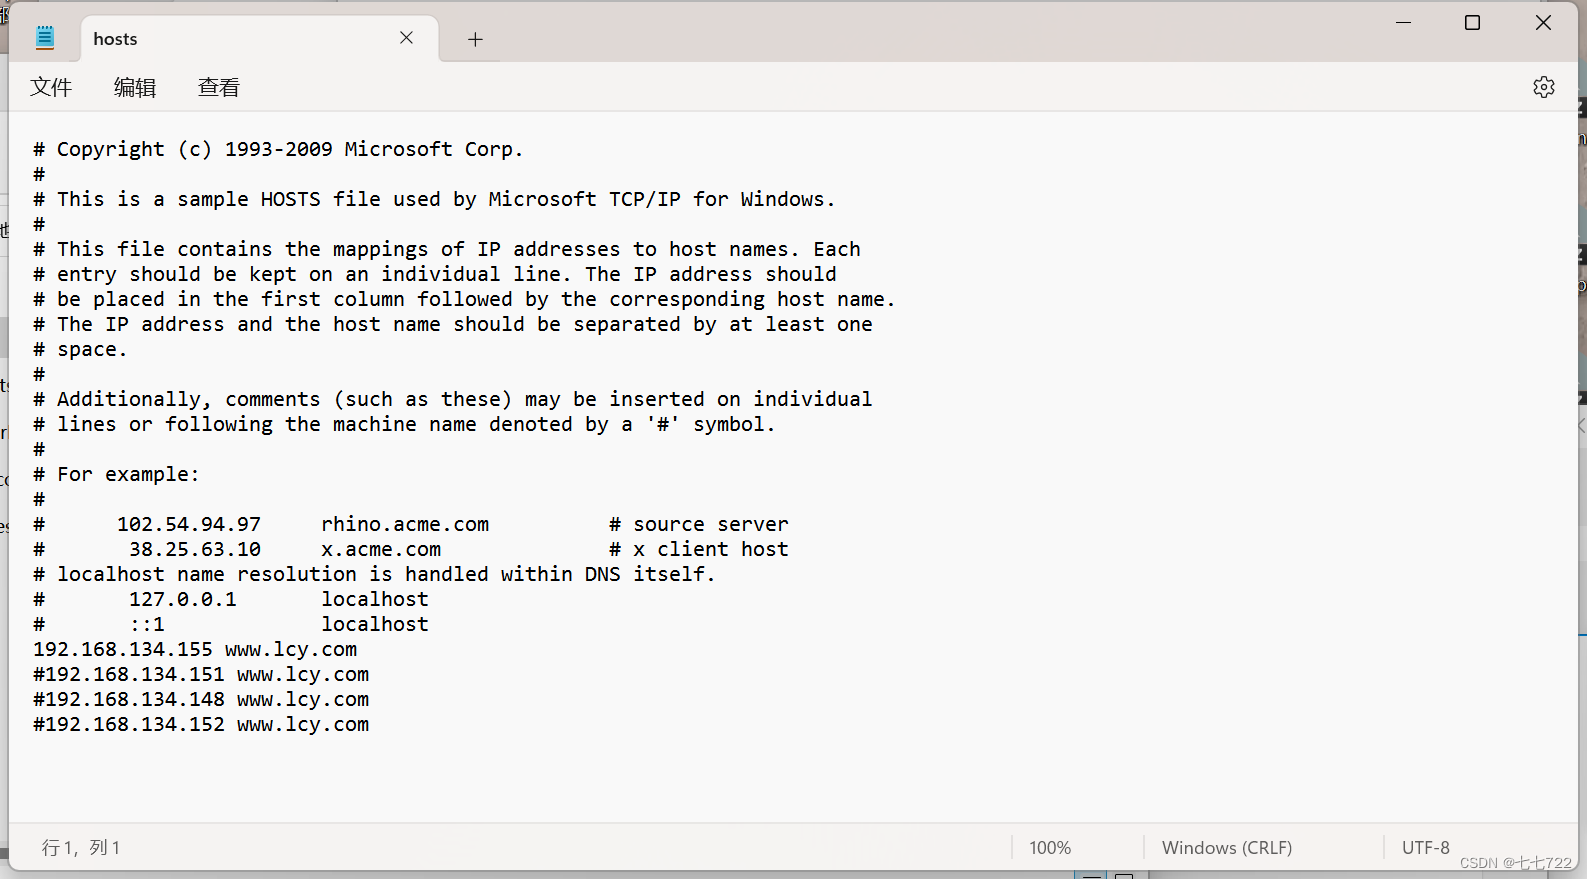1587x879 pixels.
Task: Click the 'Additionally, comments' line
Action: pos(453,399)
